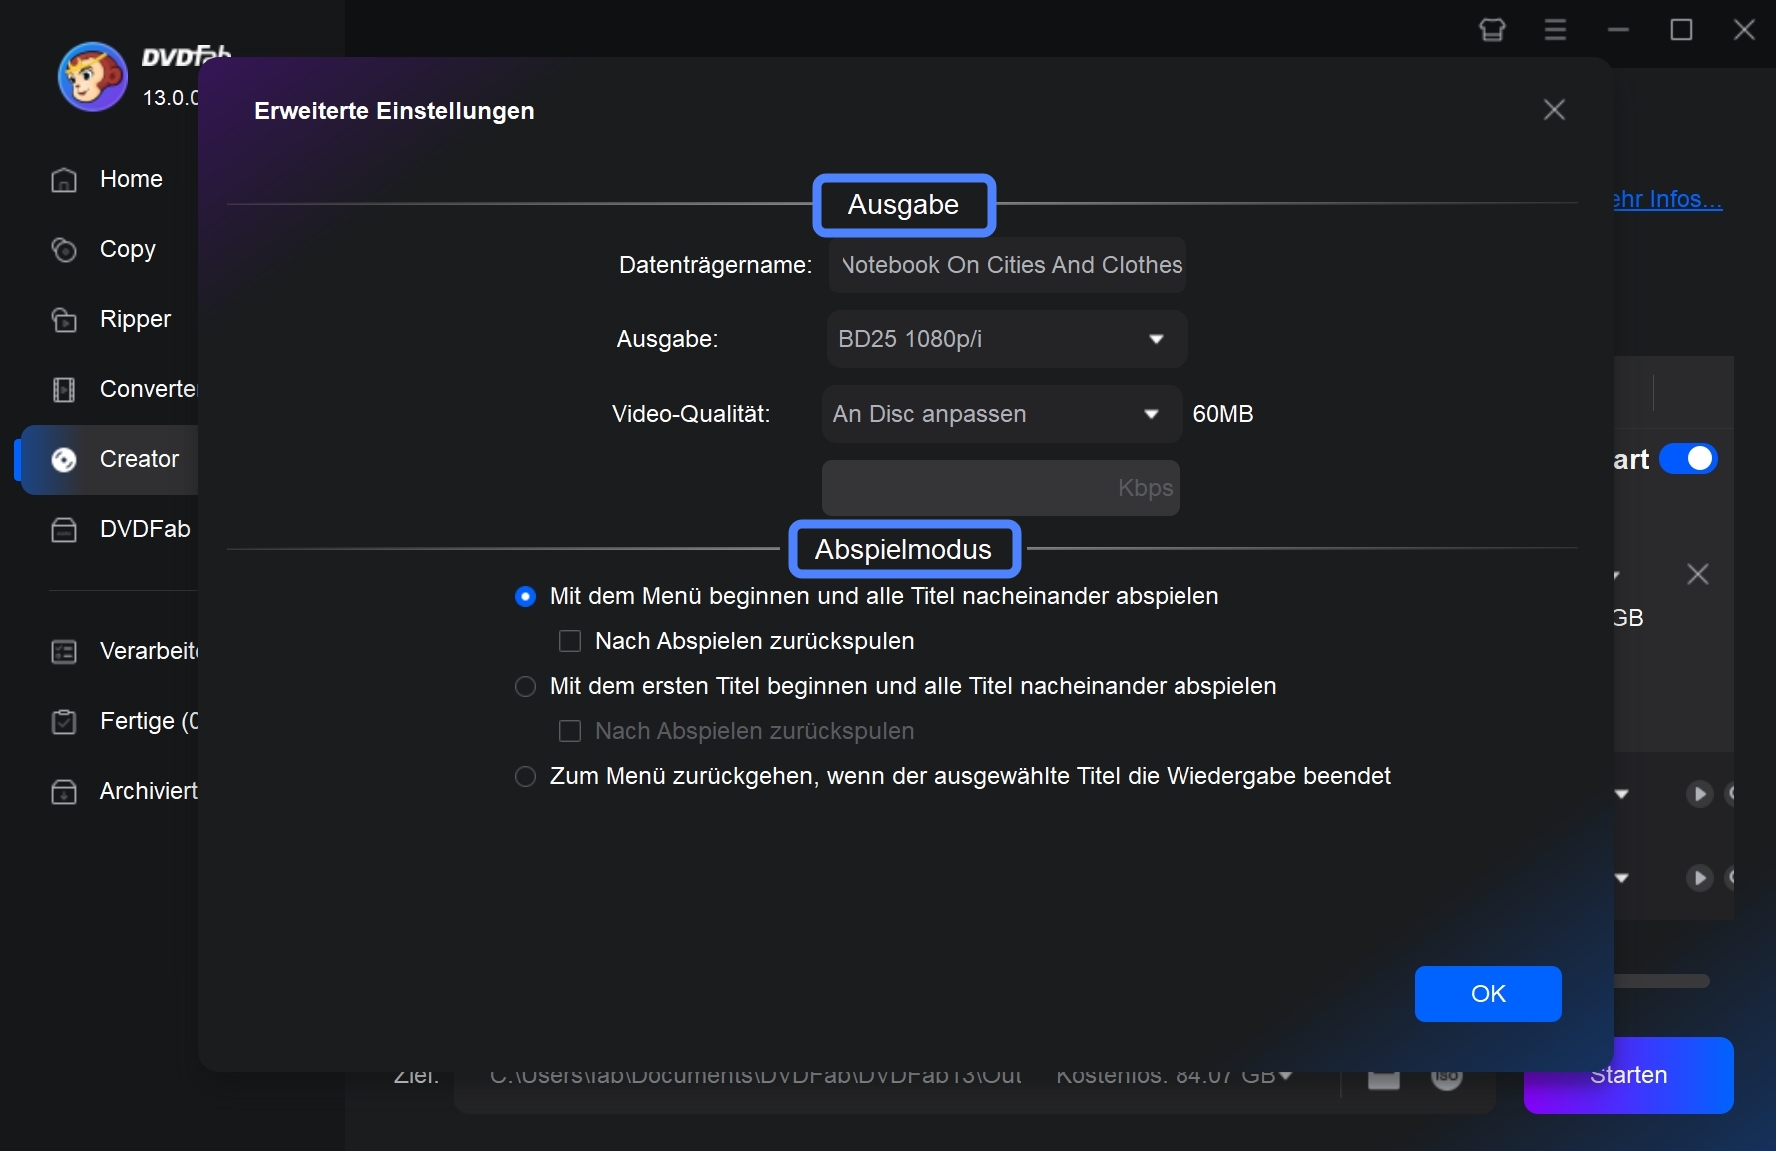This screenshot has height=1151, width=1776.
Task: Click the Verarbeiten task list icon
Action: click(64, 652)
